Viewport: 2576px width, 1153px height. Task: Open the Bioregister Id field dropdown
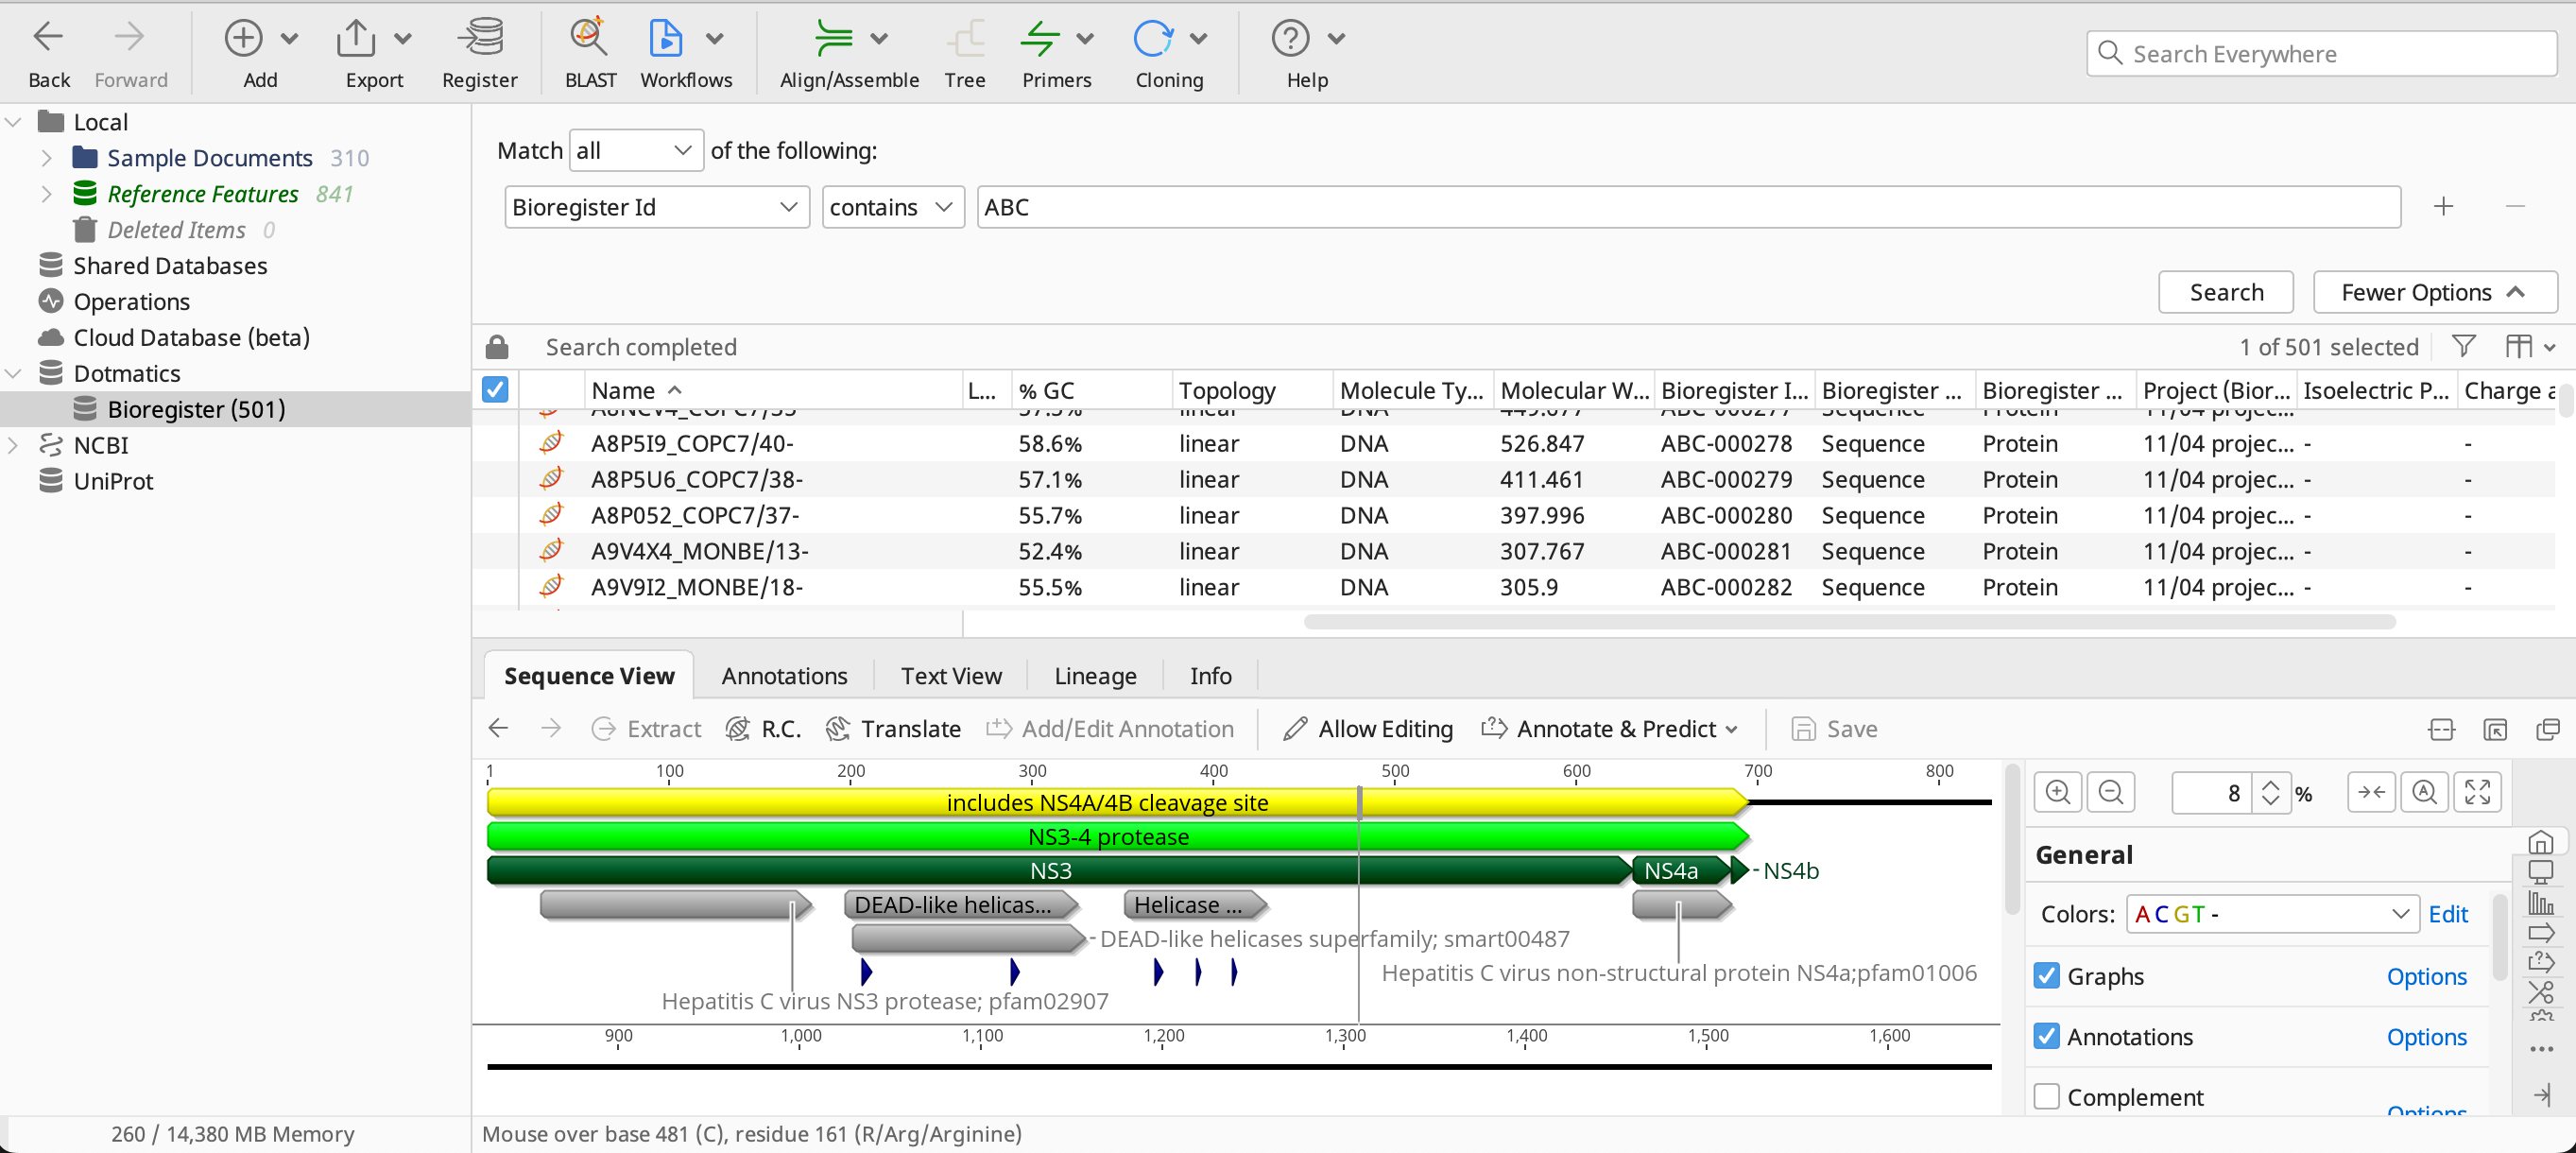click(656, 207)
